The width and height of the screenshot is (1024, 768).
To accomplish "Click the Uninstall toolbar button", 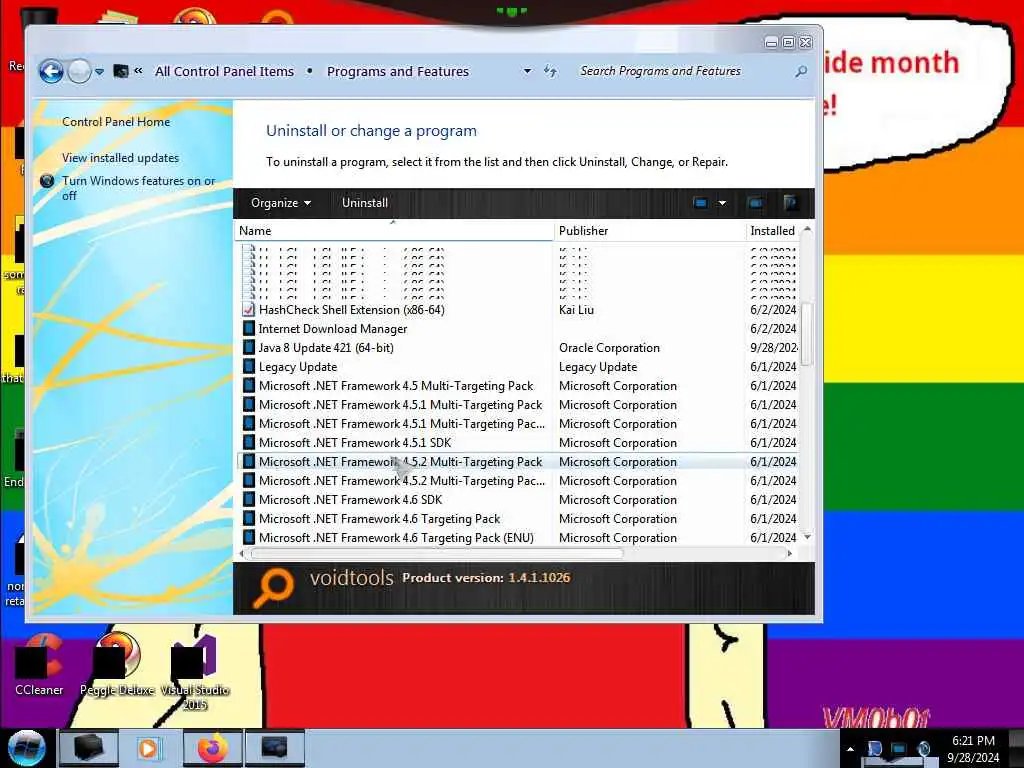I will click(x=364, y=203).
